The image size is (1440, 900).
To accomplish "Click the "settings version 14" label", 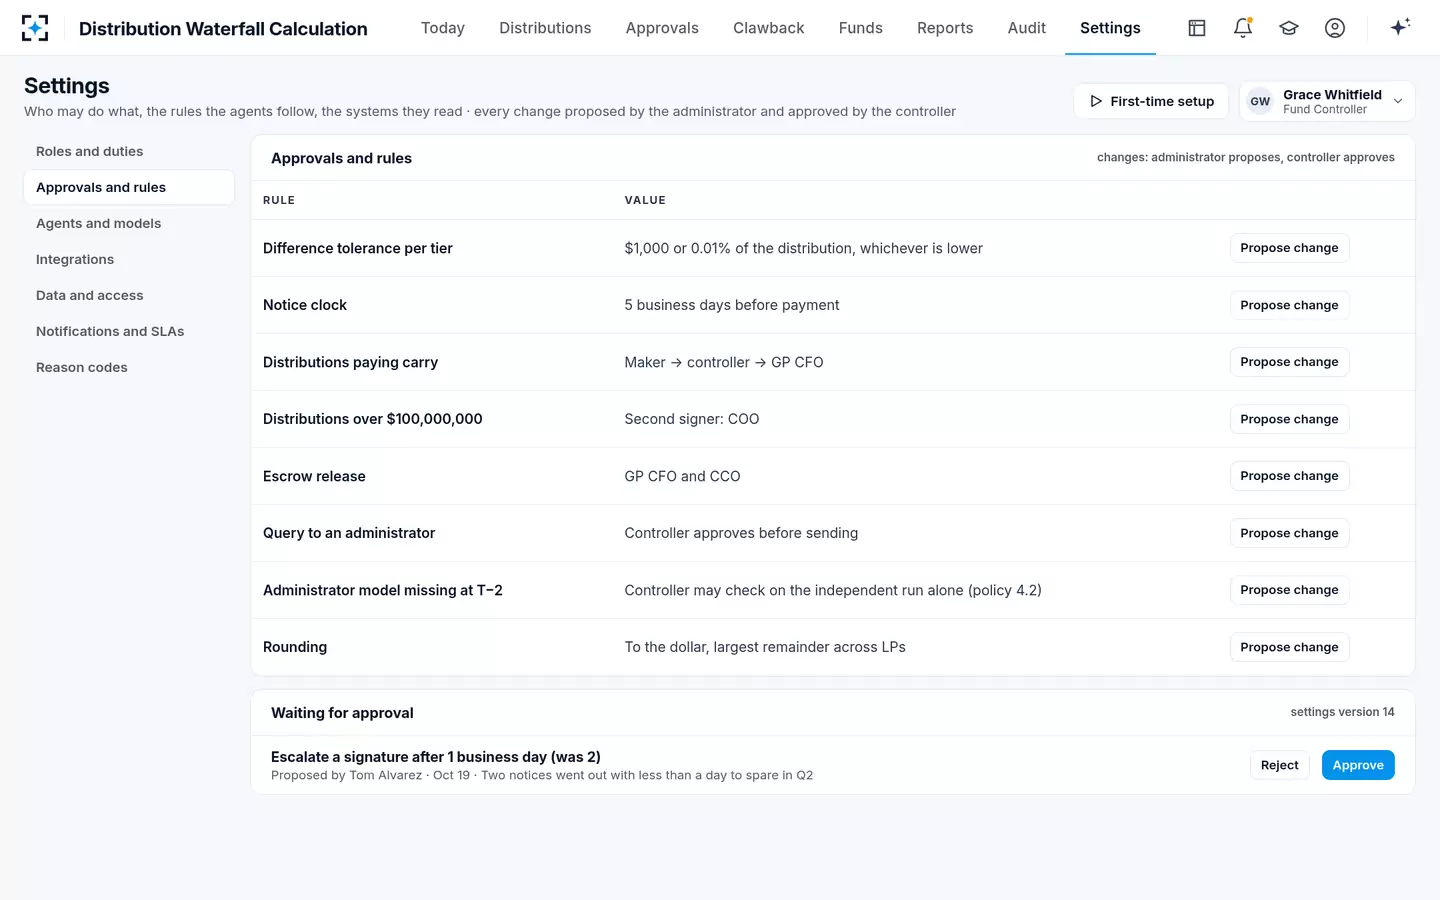I will click(1342, 712).
